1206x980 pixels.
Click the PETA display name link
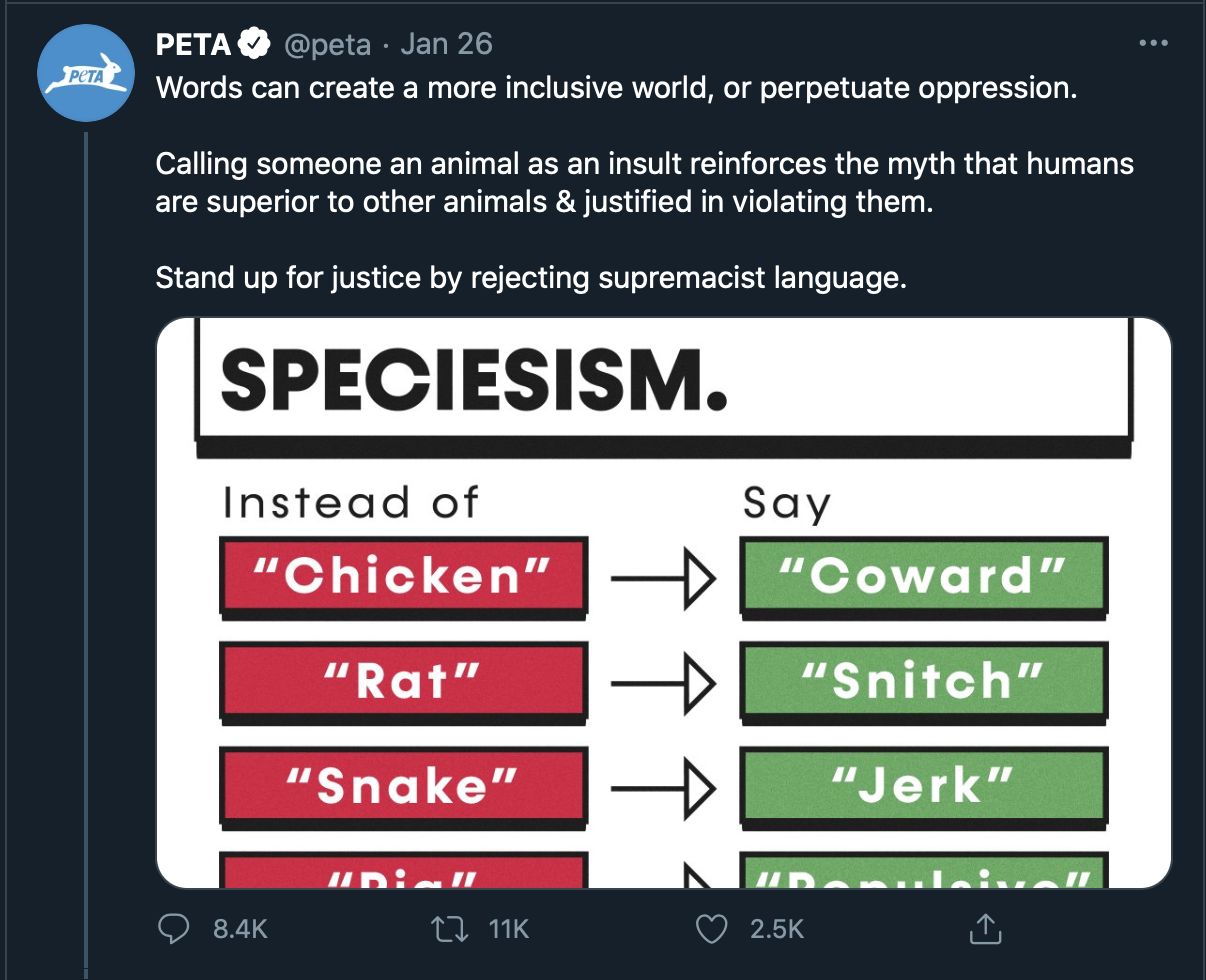coord(191,42)
